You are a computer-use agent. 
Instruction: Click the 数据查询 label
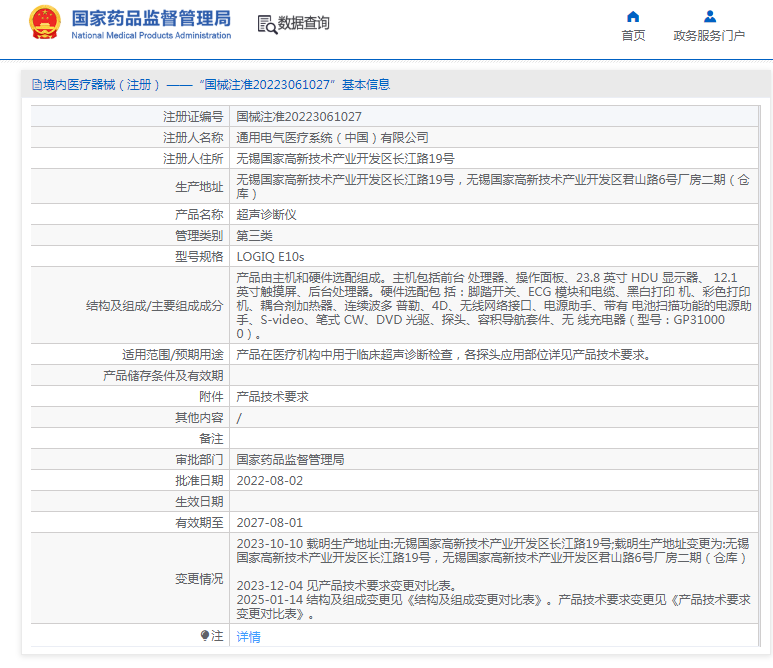click(x=304, y=23)
